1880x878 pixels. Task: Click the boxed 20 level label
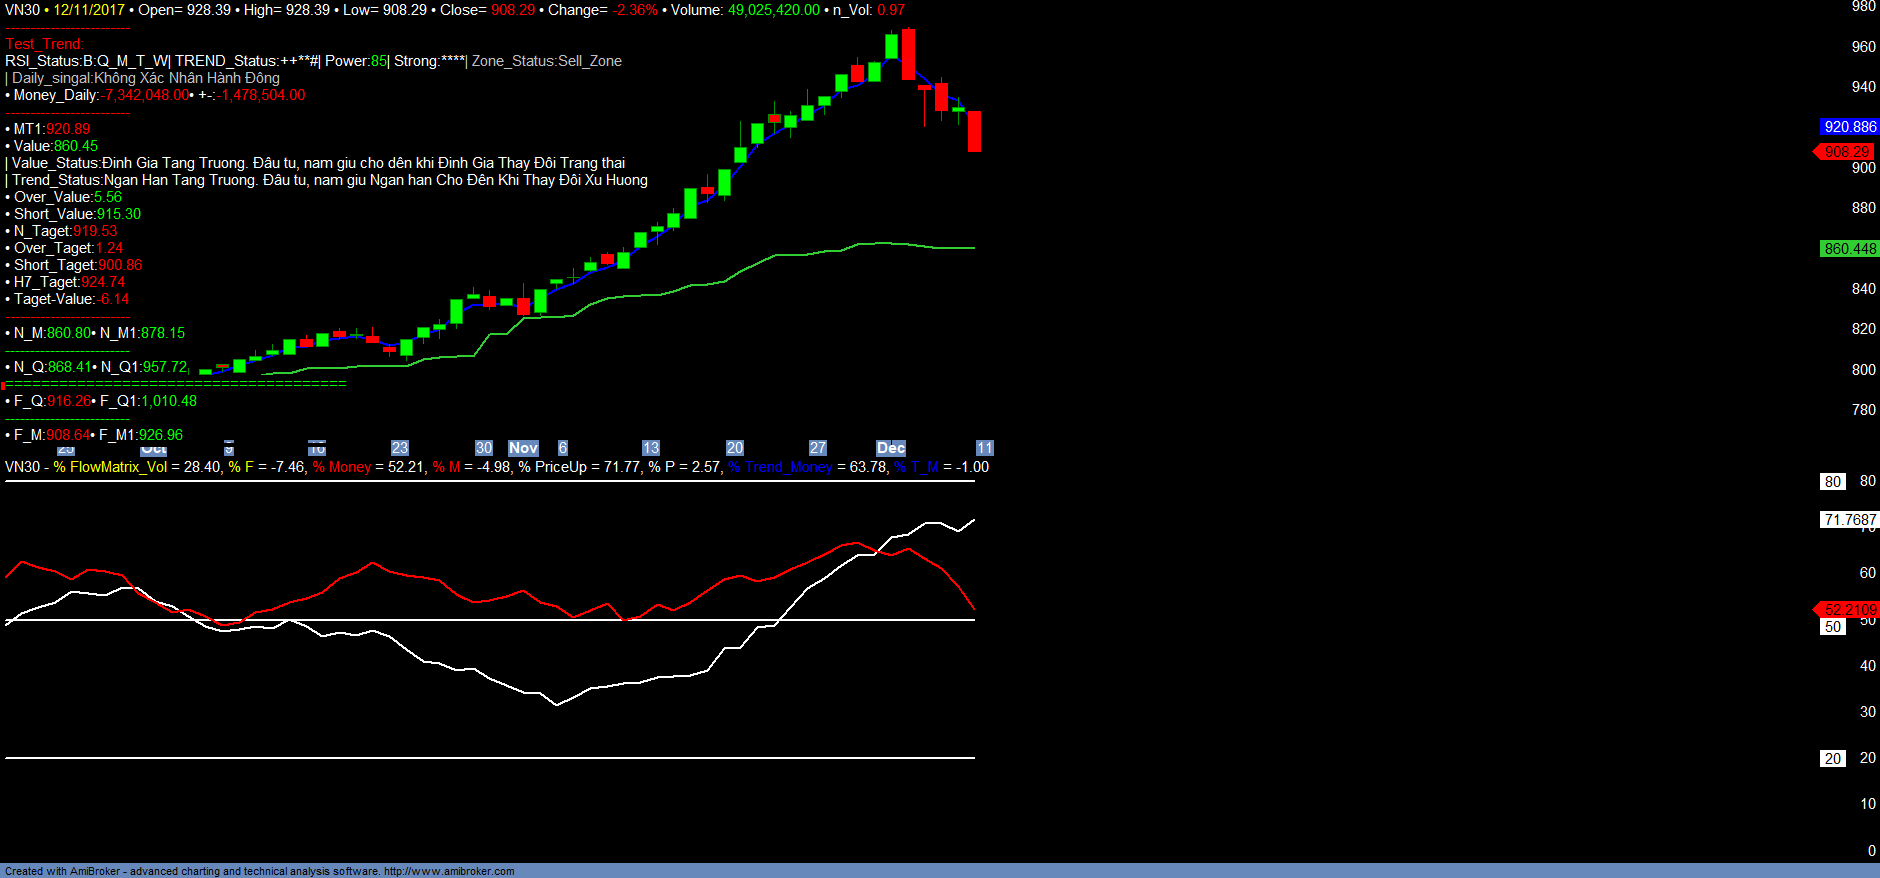[x=1832, y=759]
